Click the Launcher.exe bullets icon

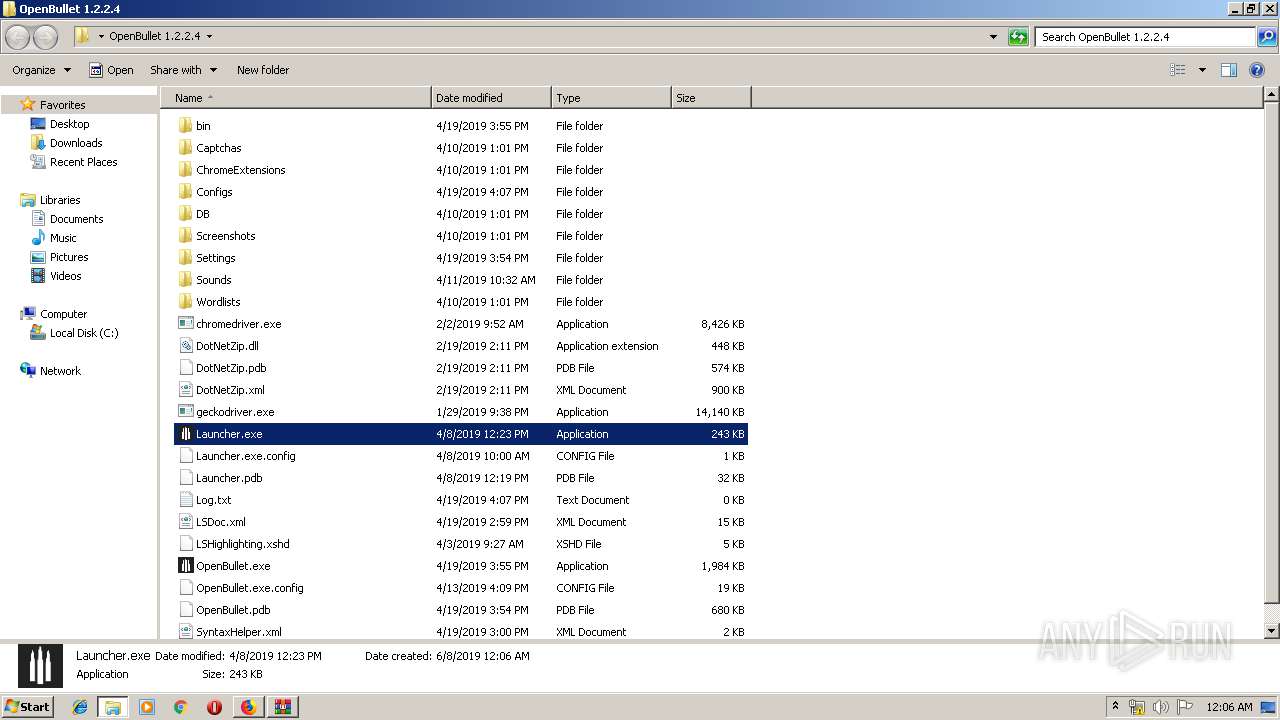click(x=185, y=434)
